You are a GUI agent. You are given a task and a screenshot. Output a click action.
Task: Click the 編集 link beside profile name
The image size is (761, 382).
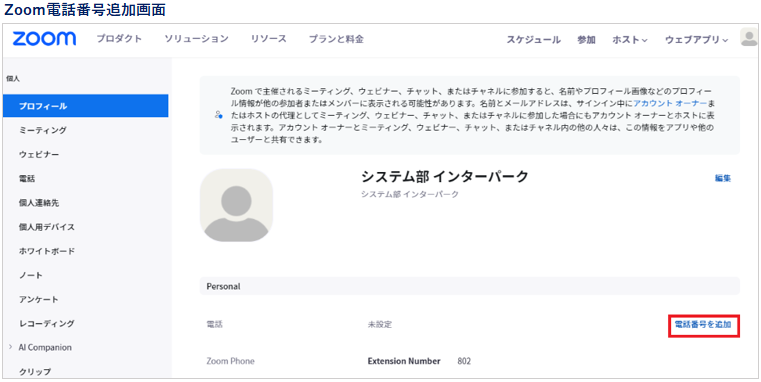point(723,178)
